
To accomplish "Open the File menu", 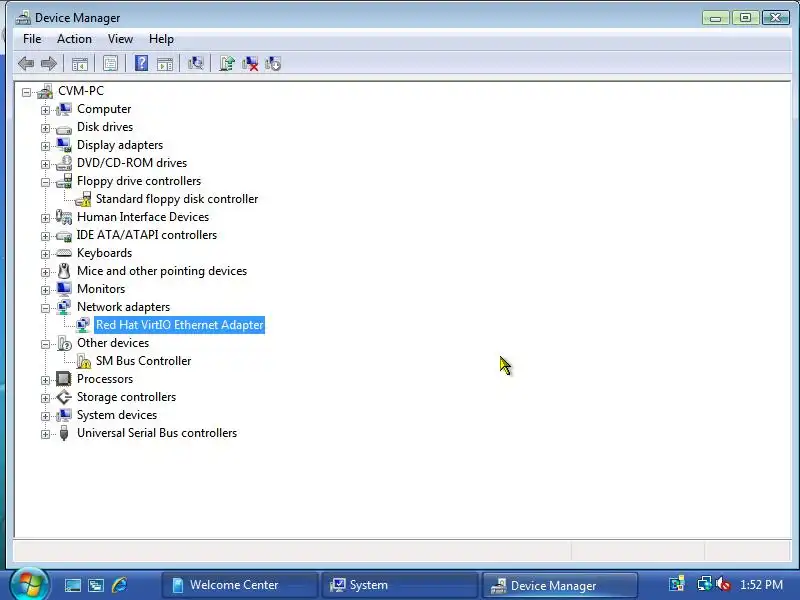I will click(x=32, y=39).
